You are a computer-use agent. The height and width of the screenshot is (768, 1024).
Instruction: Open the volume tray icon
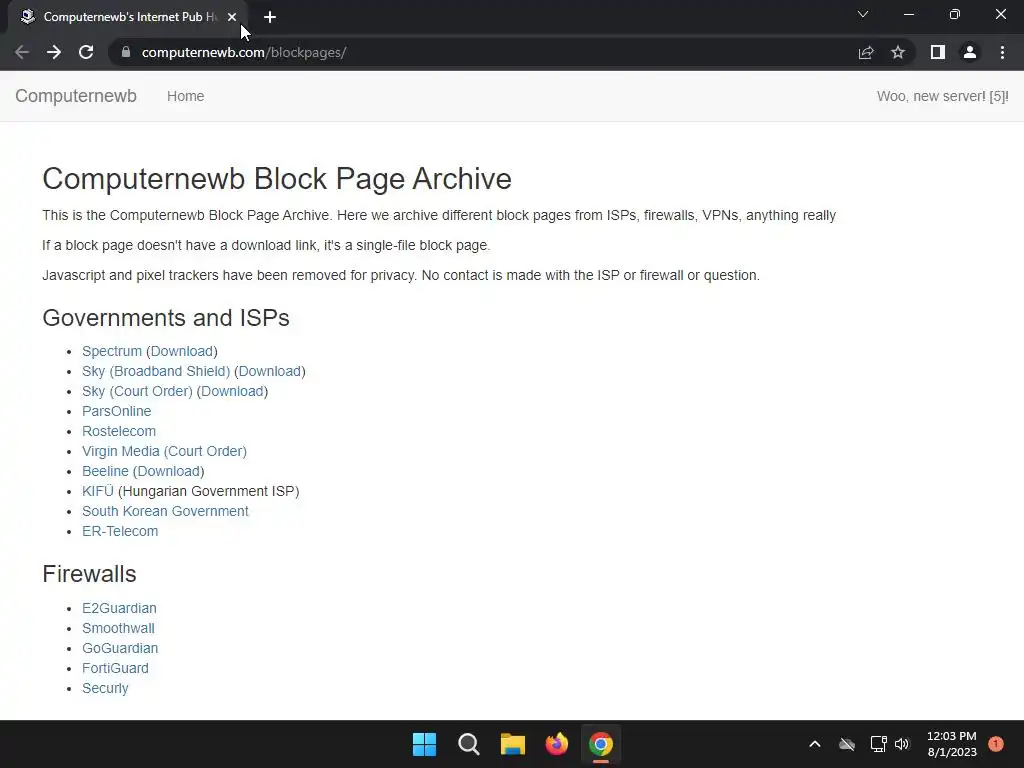[902, 744]
